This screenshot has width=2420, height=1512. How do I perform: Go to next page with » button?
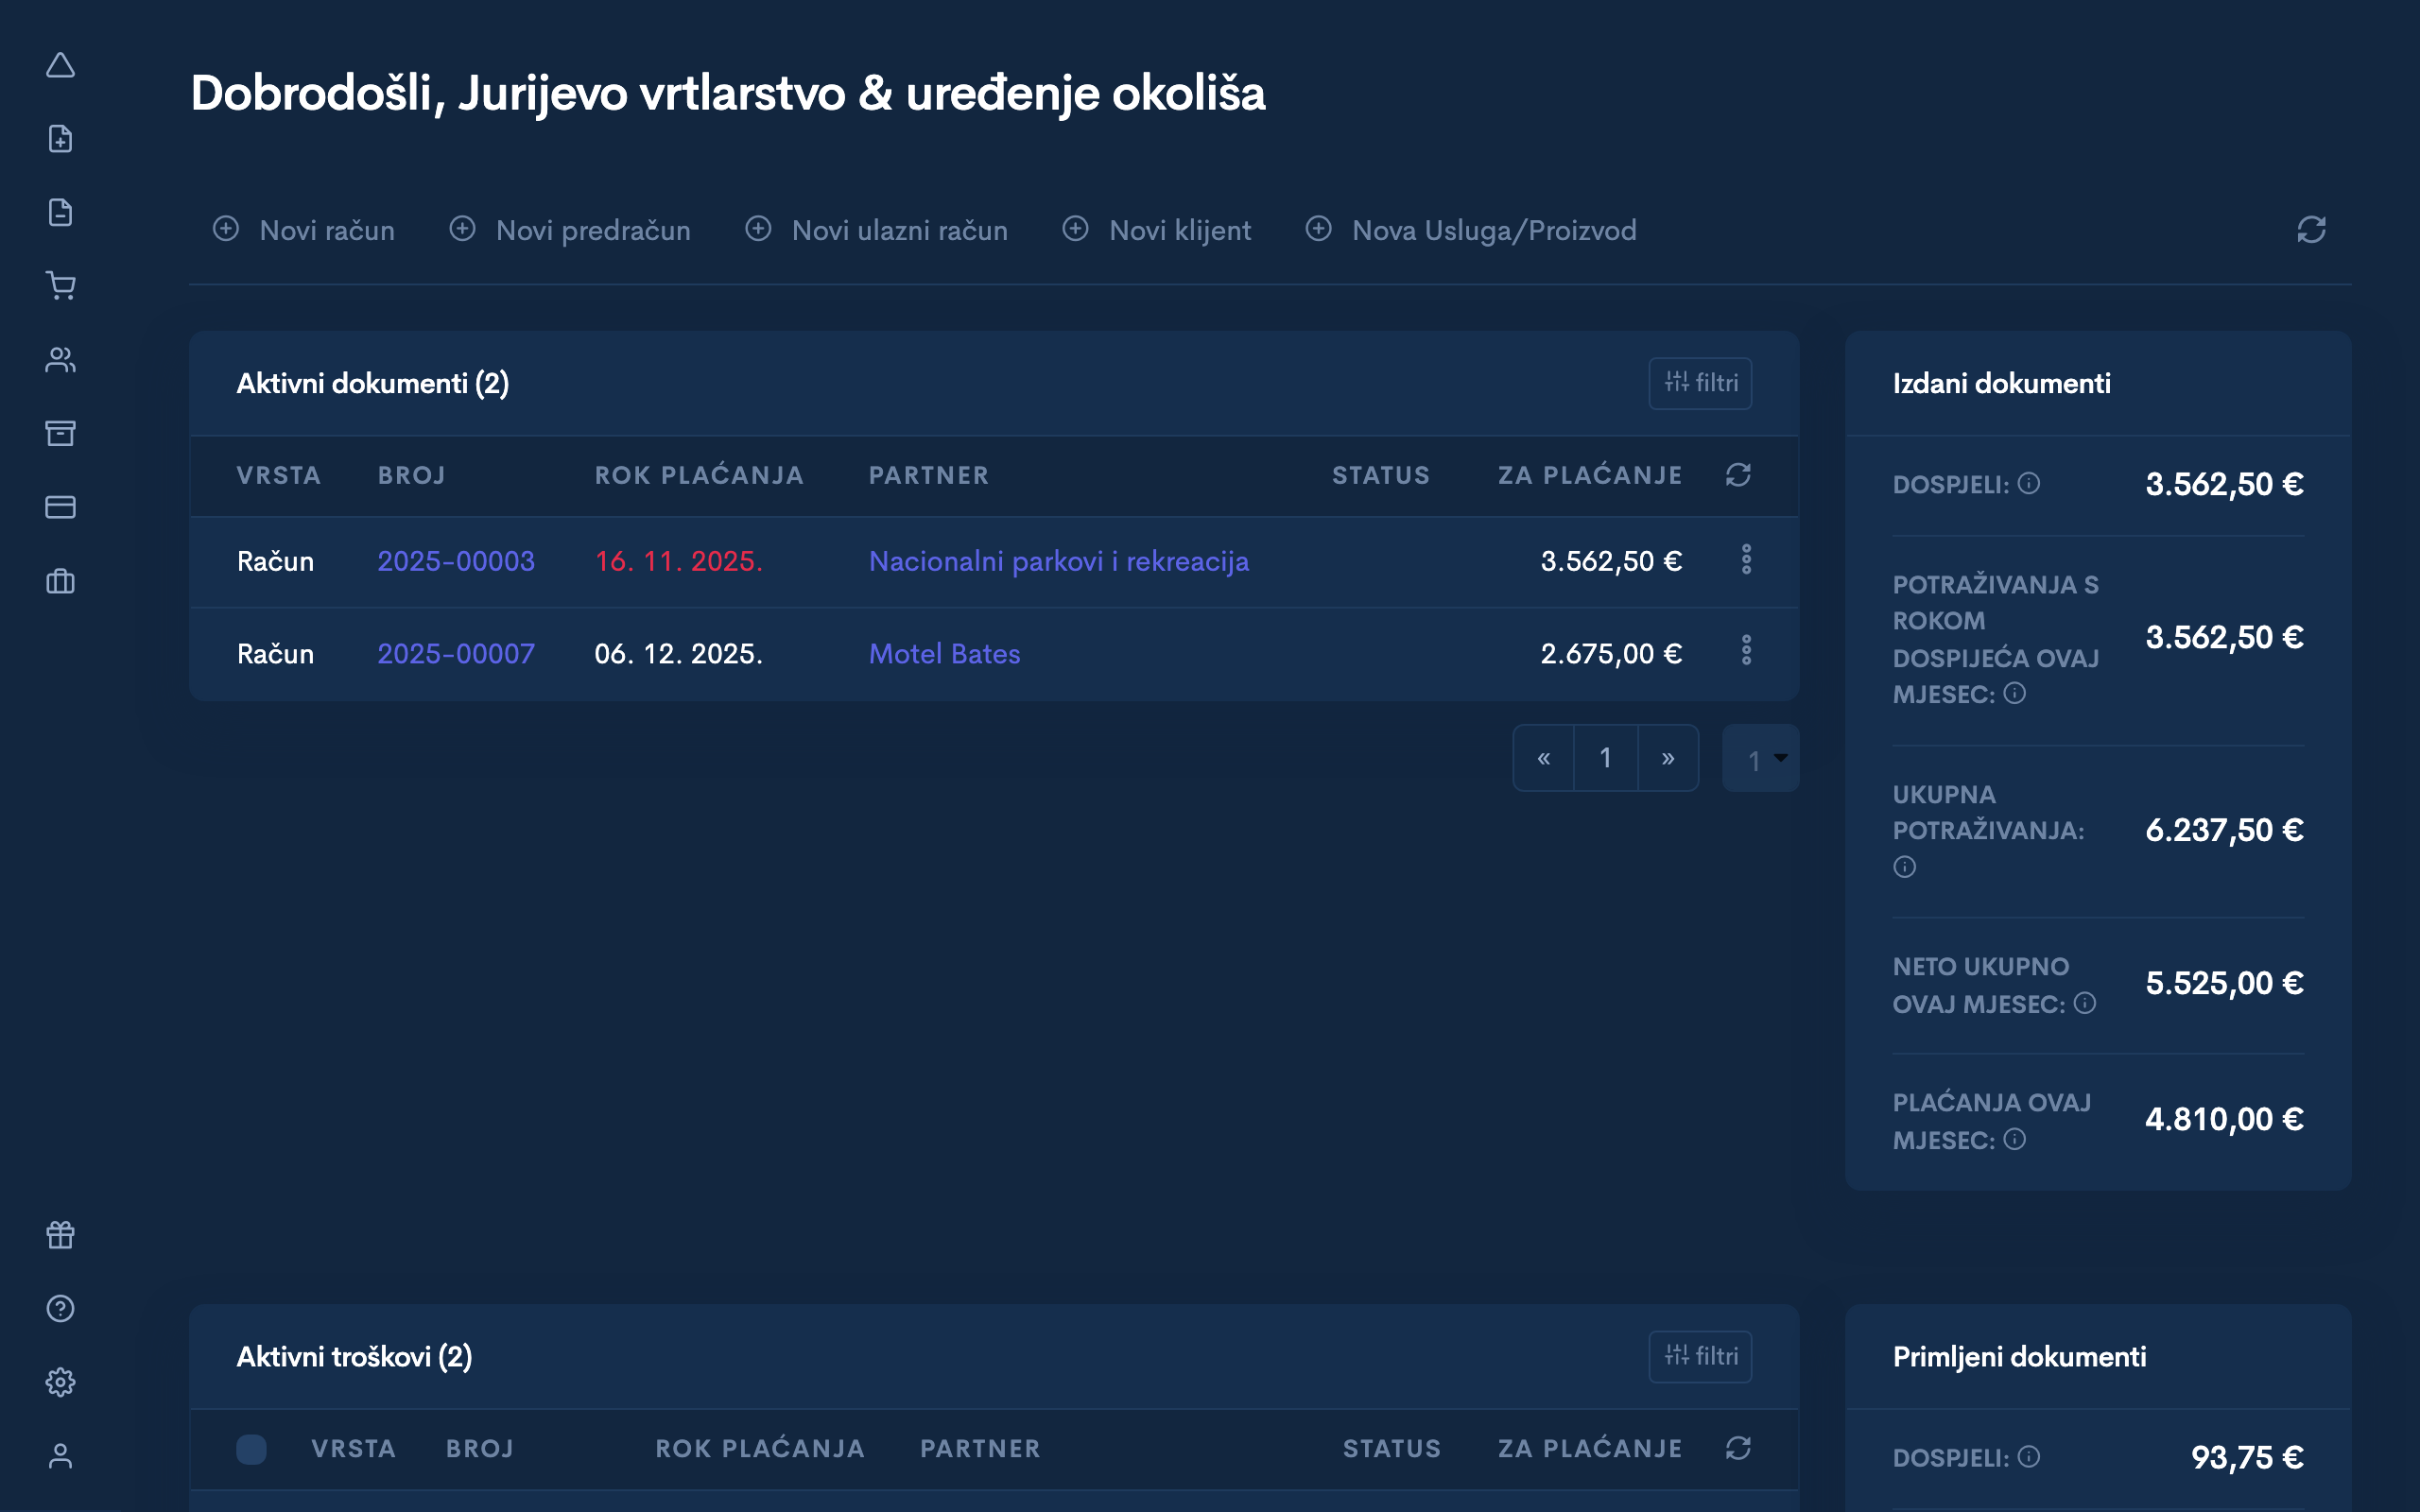pyautogui.click(x=1668, y=758)
